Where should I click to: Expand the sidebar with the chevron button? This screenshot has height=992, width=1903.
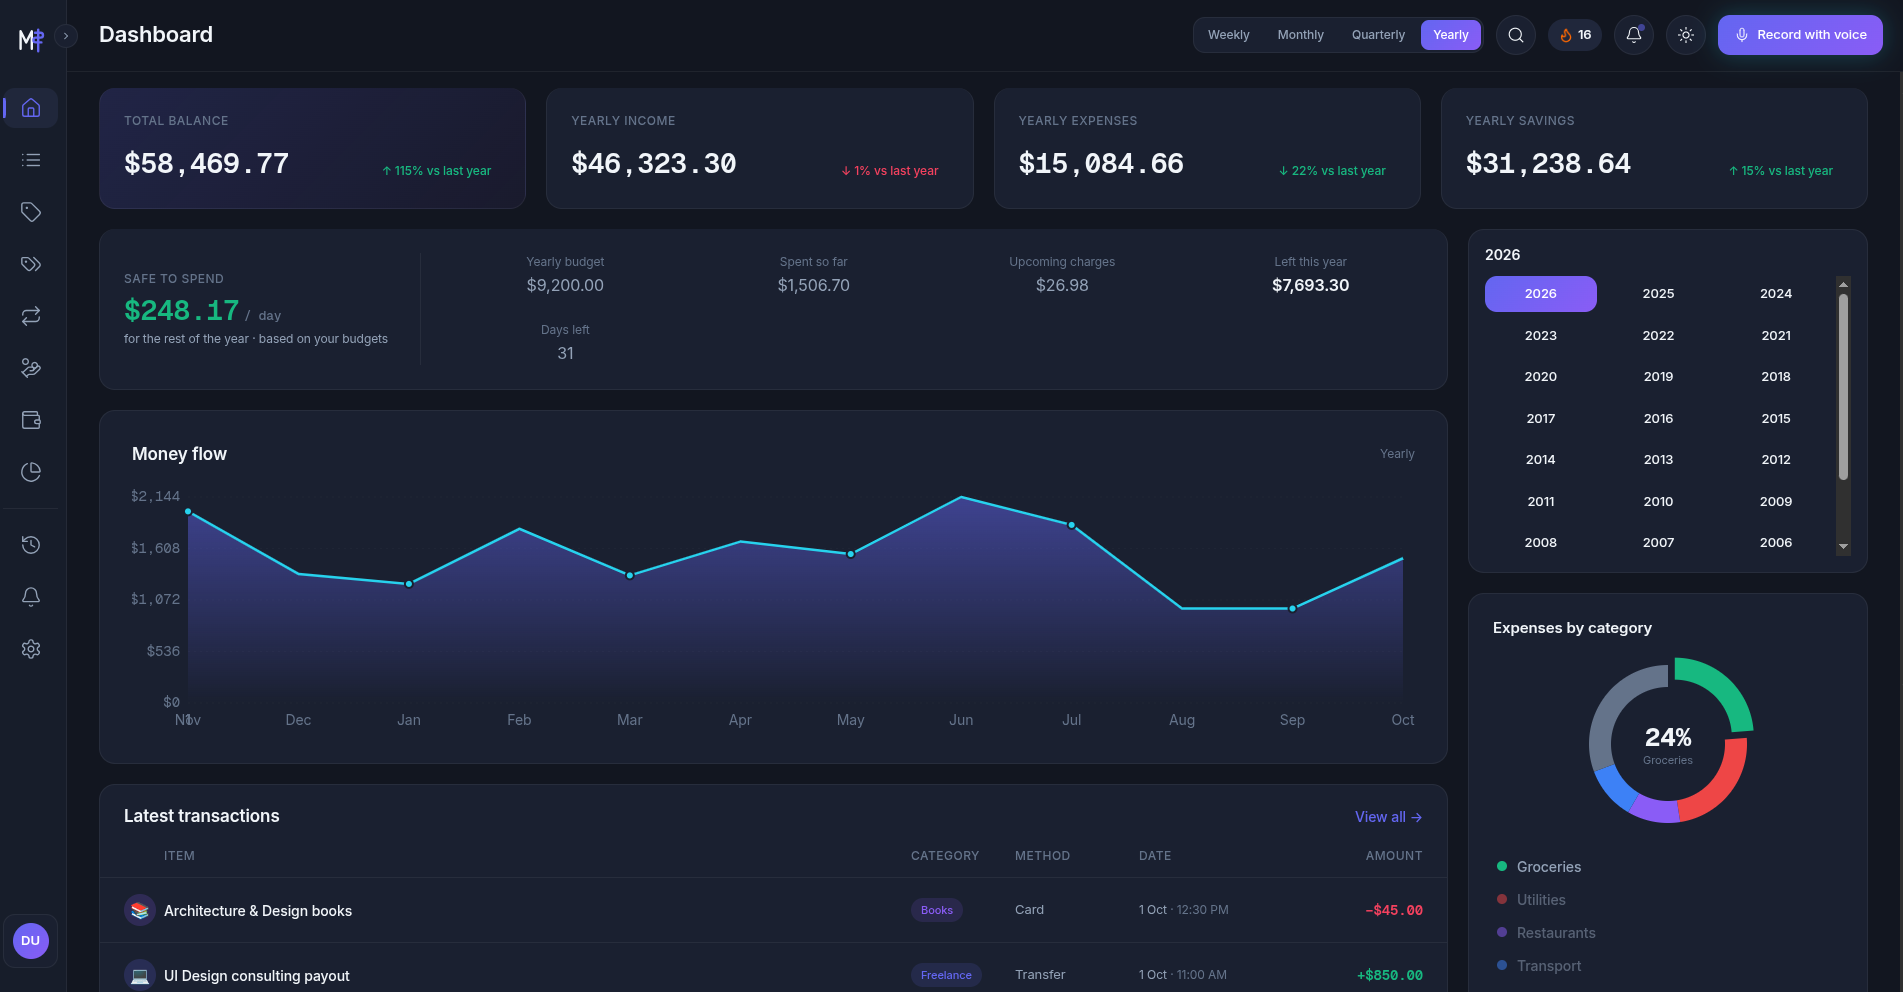(x=66, y=36)
